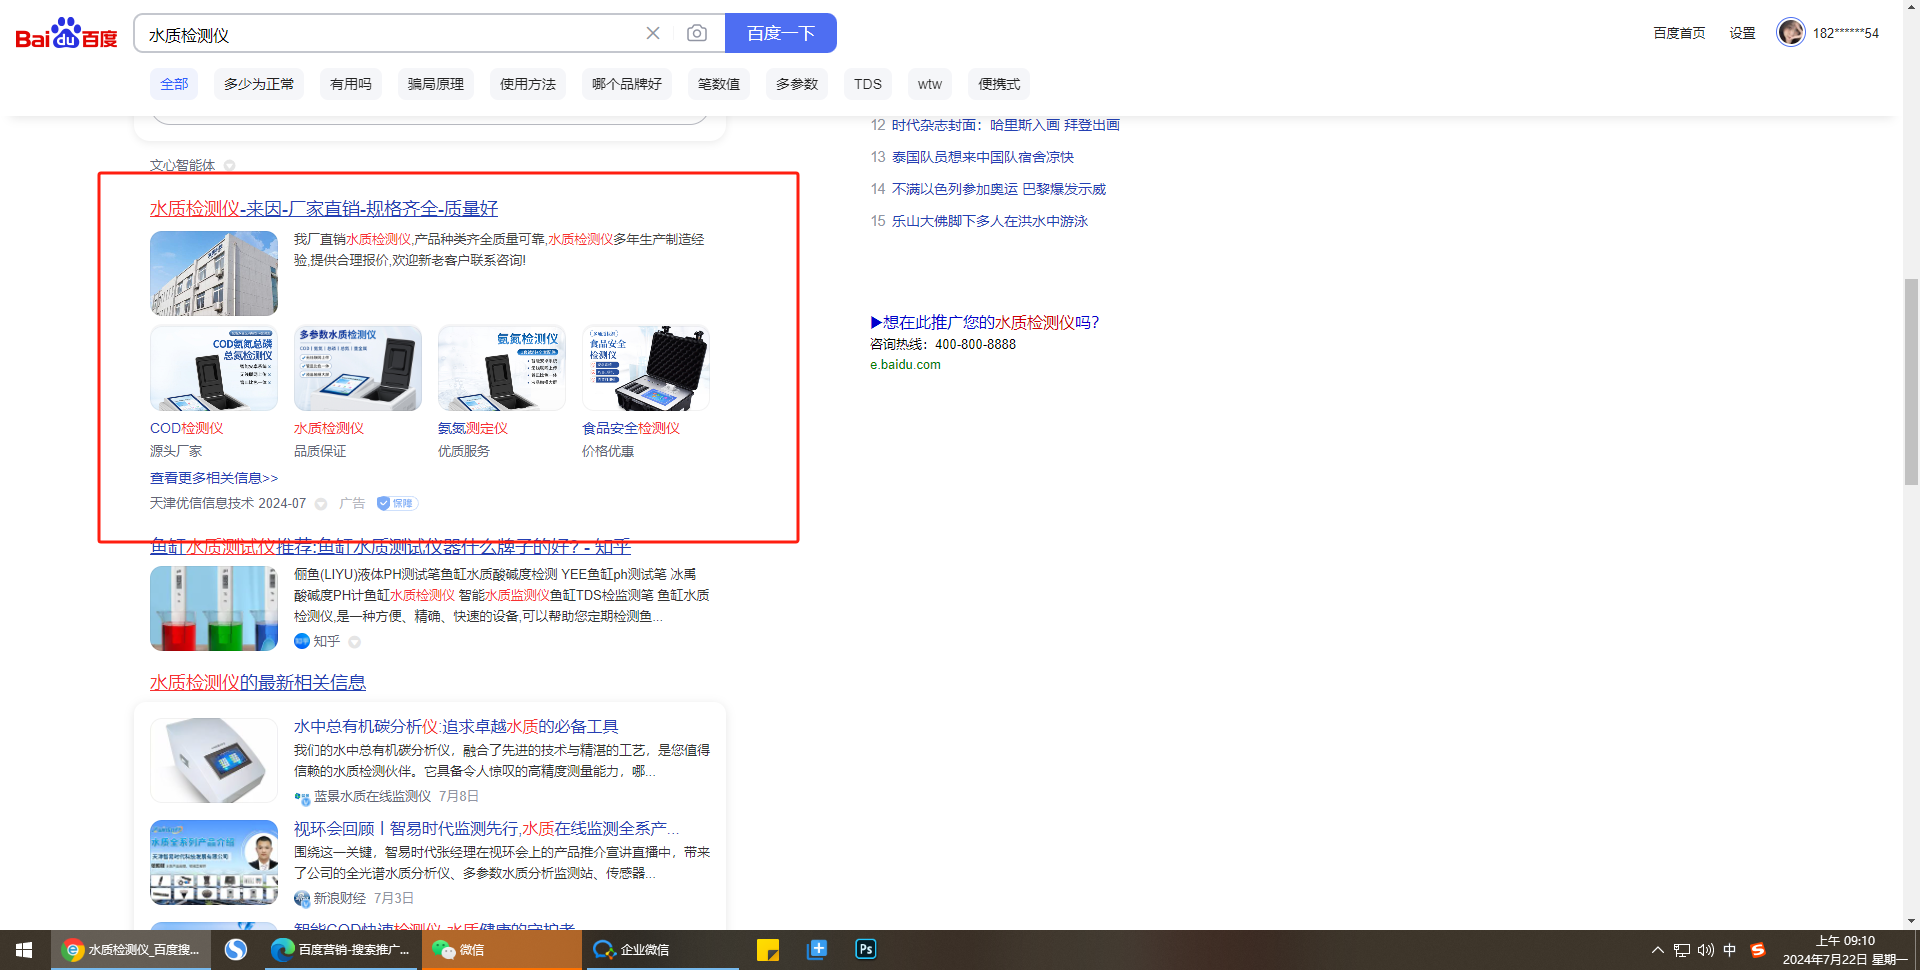
Task: Click the 食品安全检测仪 product thumbnail
Action: (x=646, y=368)
